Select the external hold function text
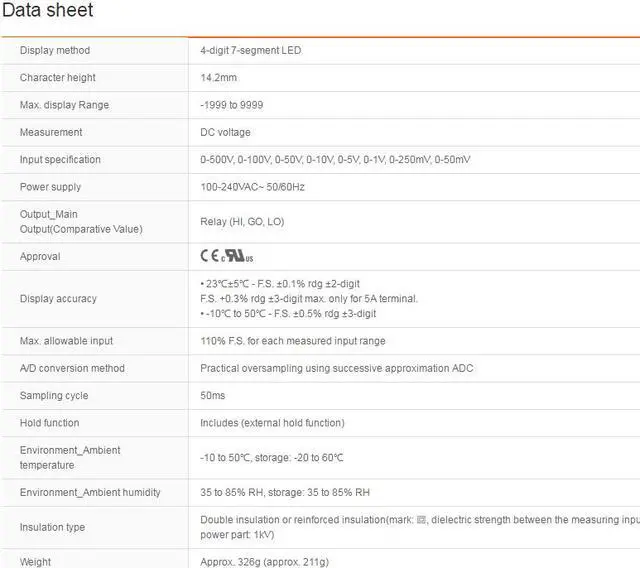The image size is (640, 568). pos(272,423)
